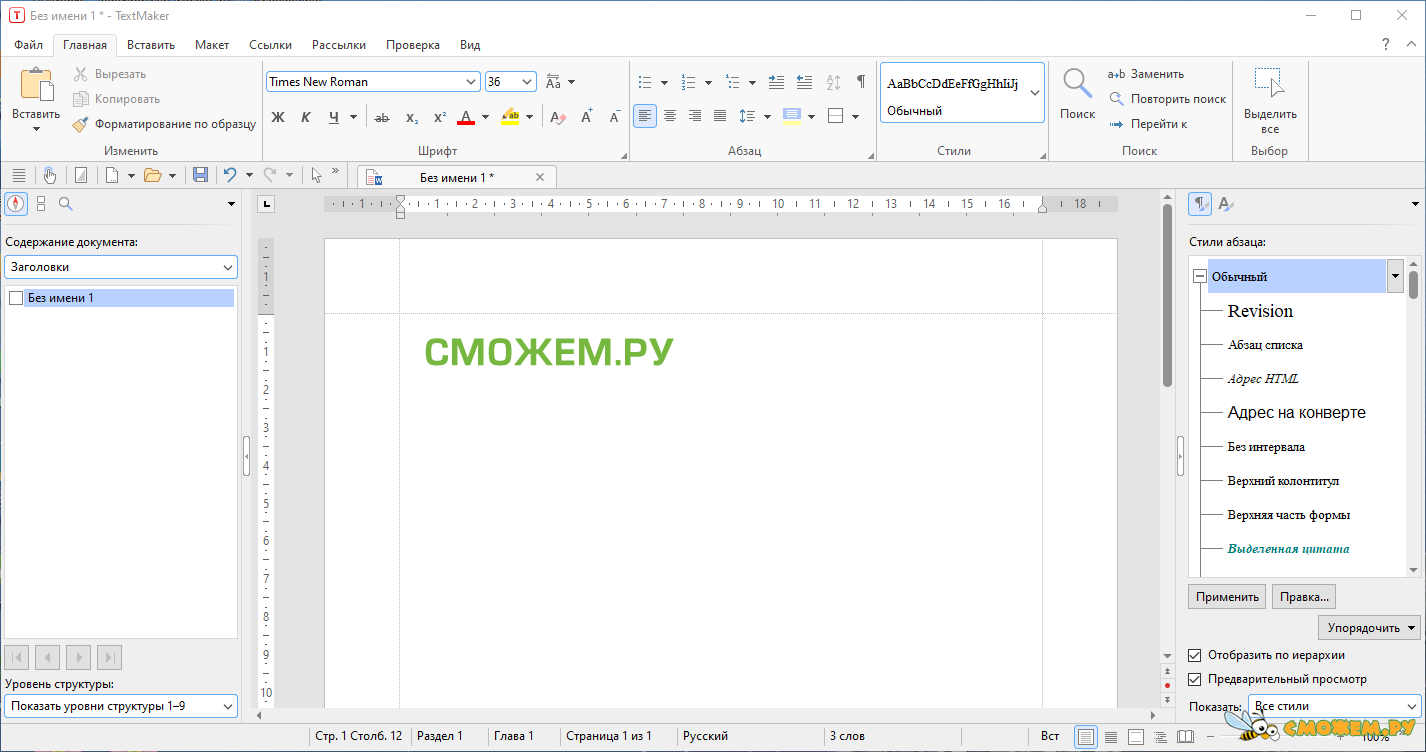The height and width of the screenshot is (752, 1426).
Task: Justify the paragraph text
Action: (720, 116)
